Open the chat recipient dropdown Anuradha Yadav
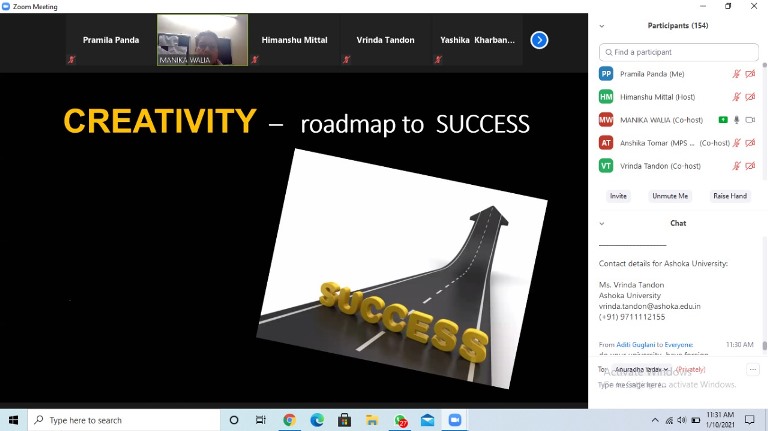 point(642,369)
